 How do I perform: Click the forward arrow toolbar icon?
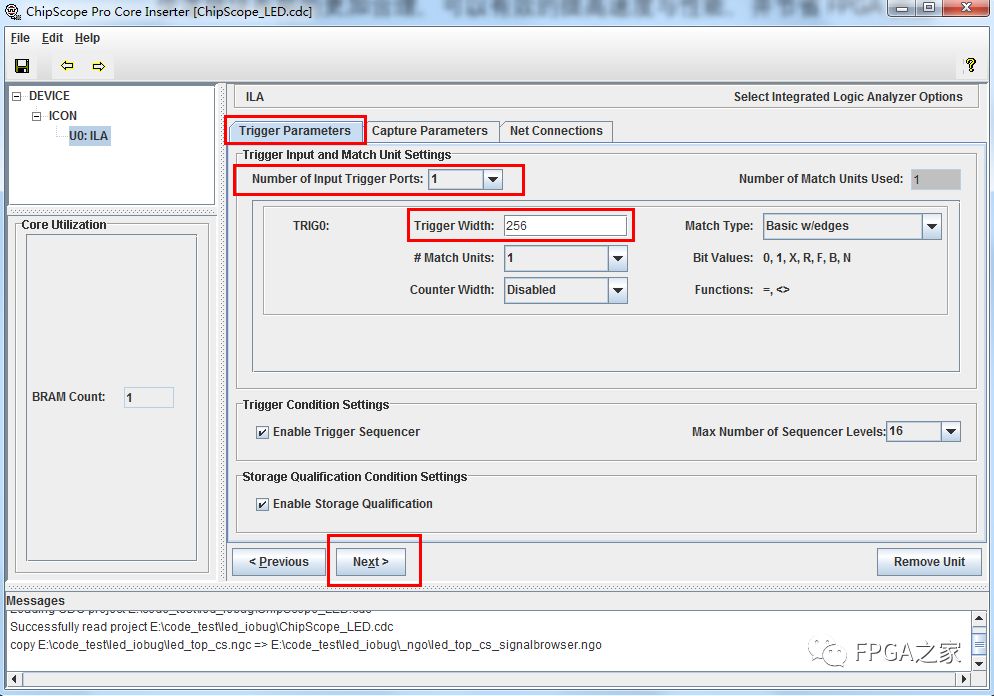tap(99, 66)
